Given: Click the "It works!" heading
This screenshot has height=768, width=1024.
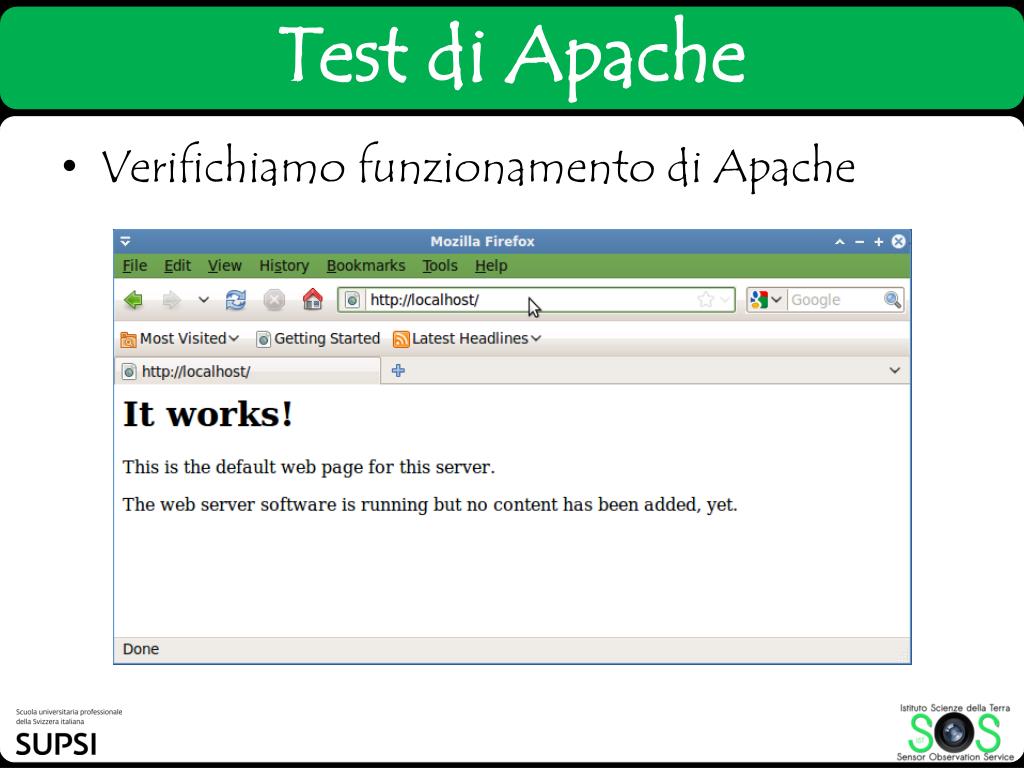Looking at the screenshot, I should coord(208,414).
